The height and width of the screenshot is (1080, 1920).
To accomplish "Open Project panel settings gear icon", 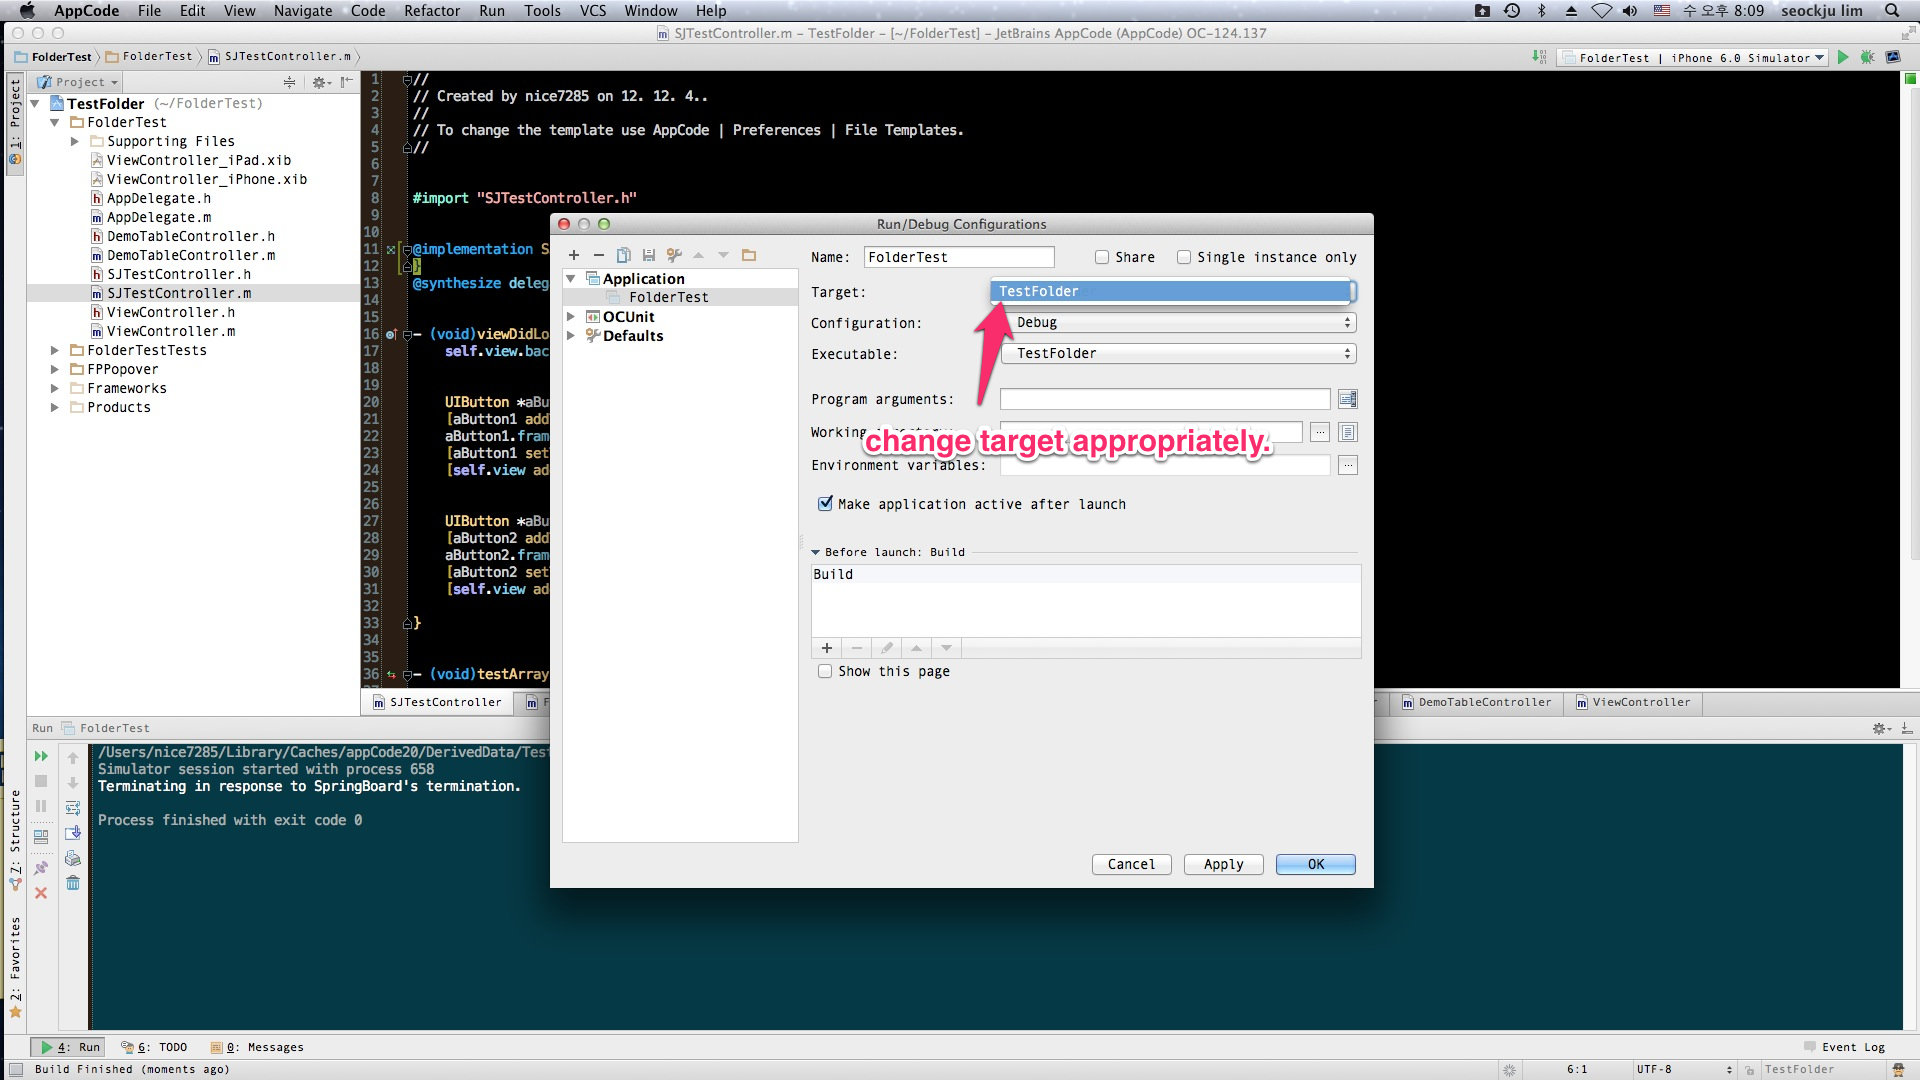I will pos(321,82).
